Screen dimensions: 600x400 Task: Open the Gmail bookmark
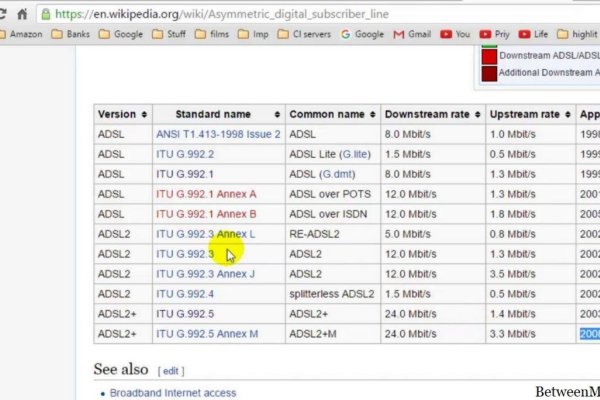coord(412,34)
